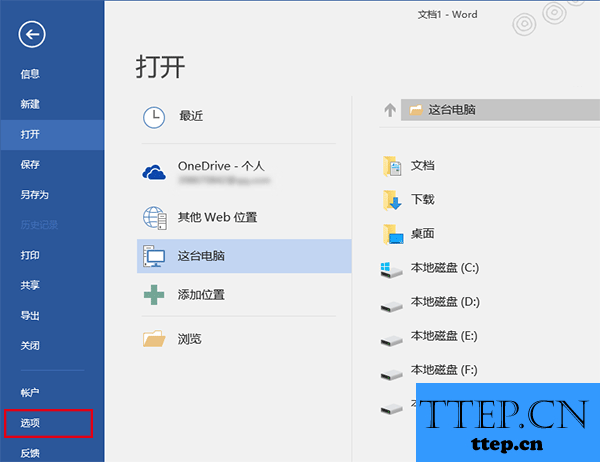Click the 这台电脑 breadcrumb path bar

click(x=501, y=110)
